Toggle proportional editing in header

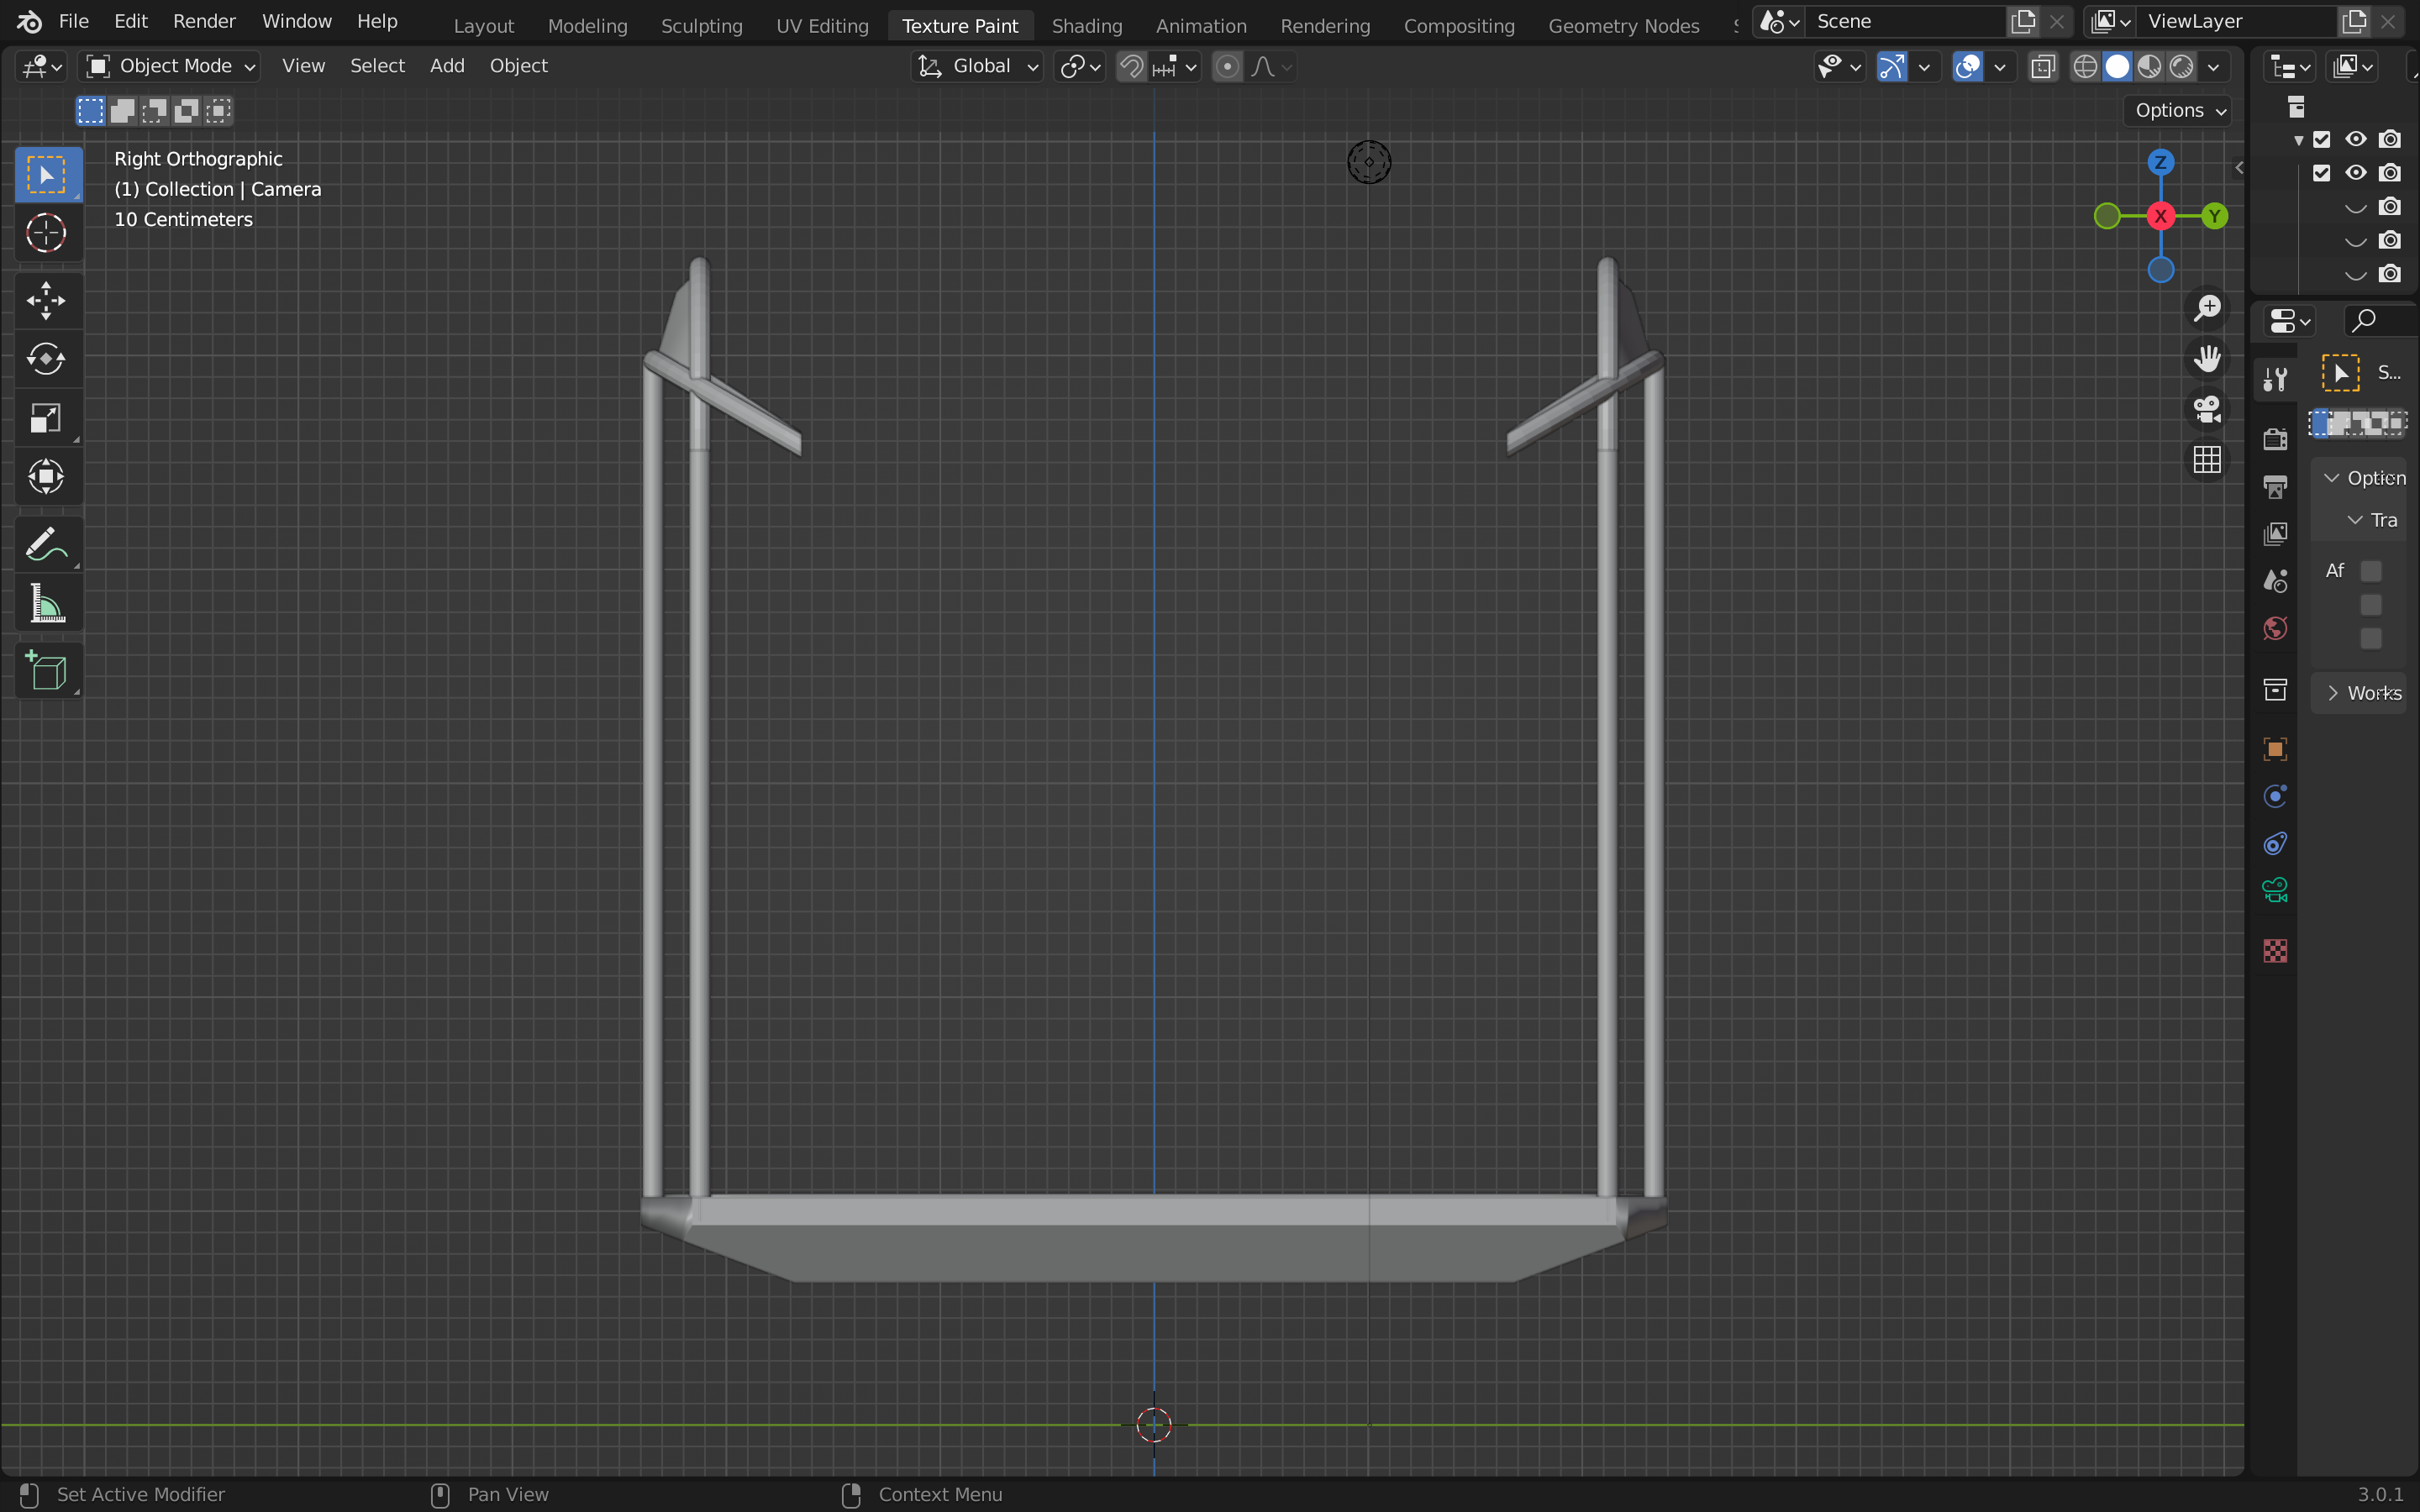(x=1227, y=66)
